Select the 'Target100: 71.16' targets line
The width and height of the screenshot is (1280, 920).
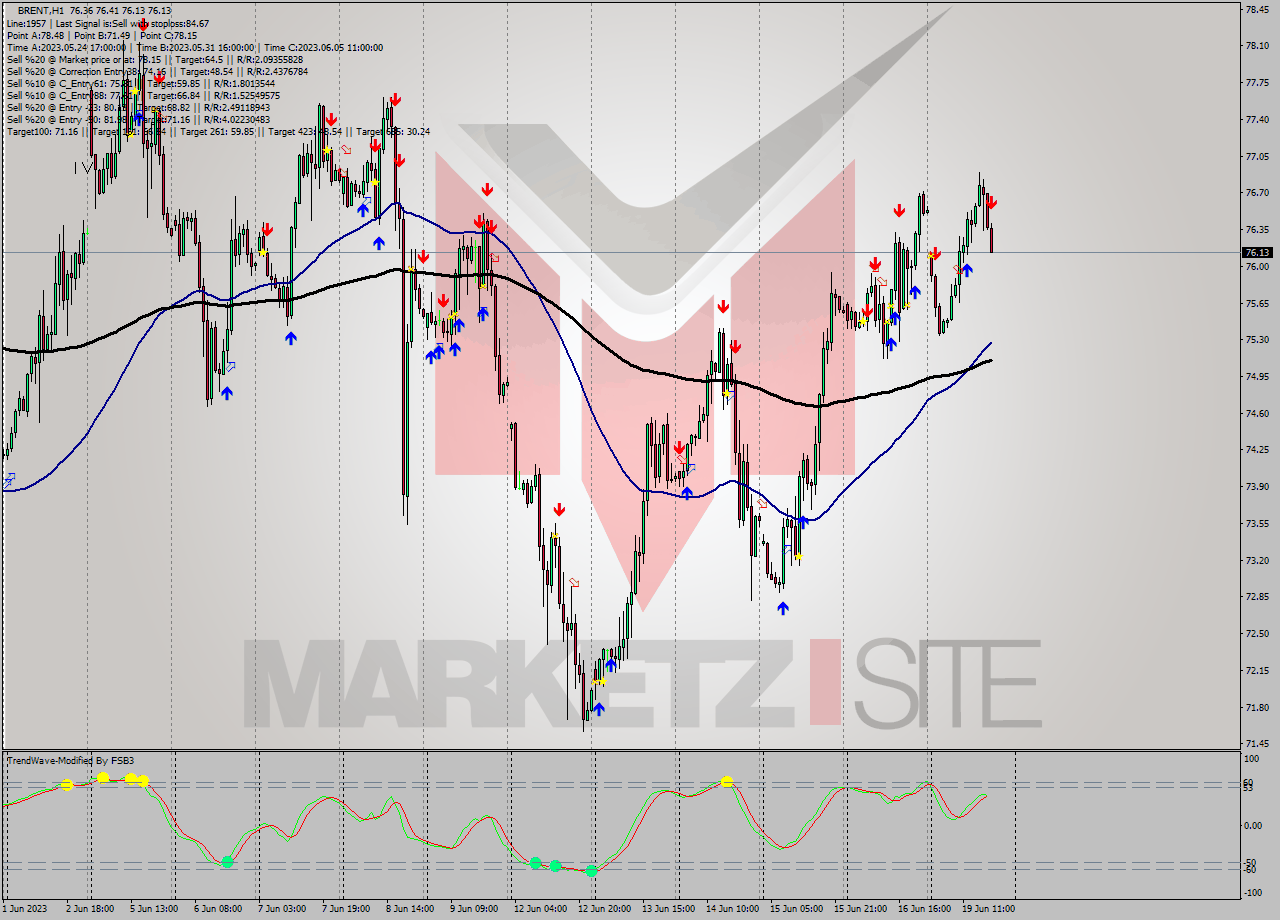click(x=218, y=131)
